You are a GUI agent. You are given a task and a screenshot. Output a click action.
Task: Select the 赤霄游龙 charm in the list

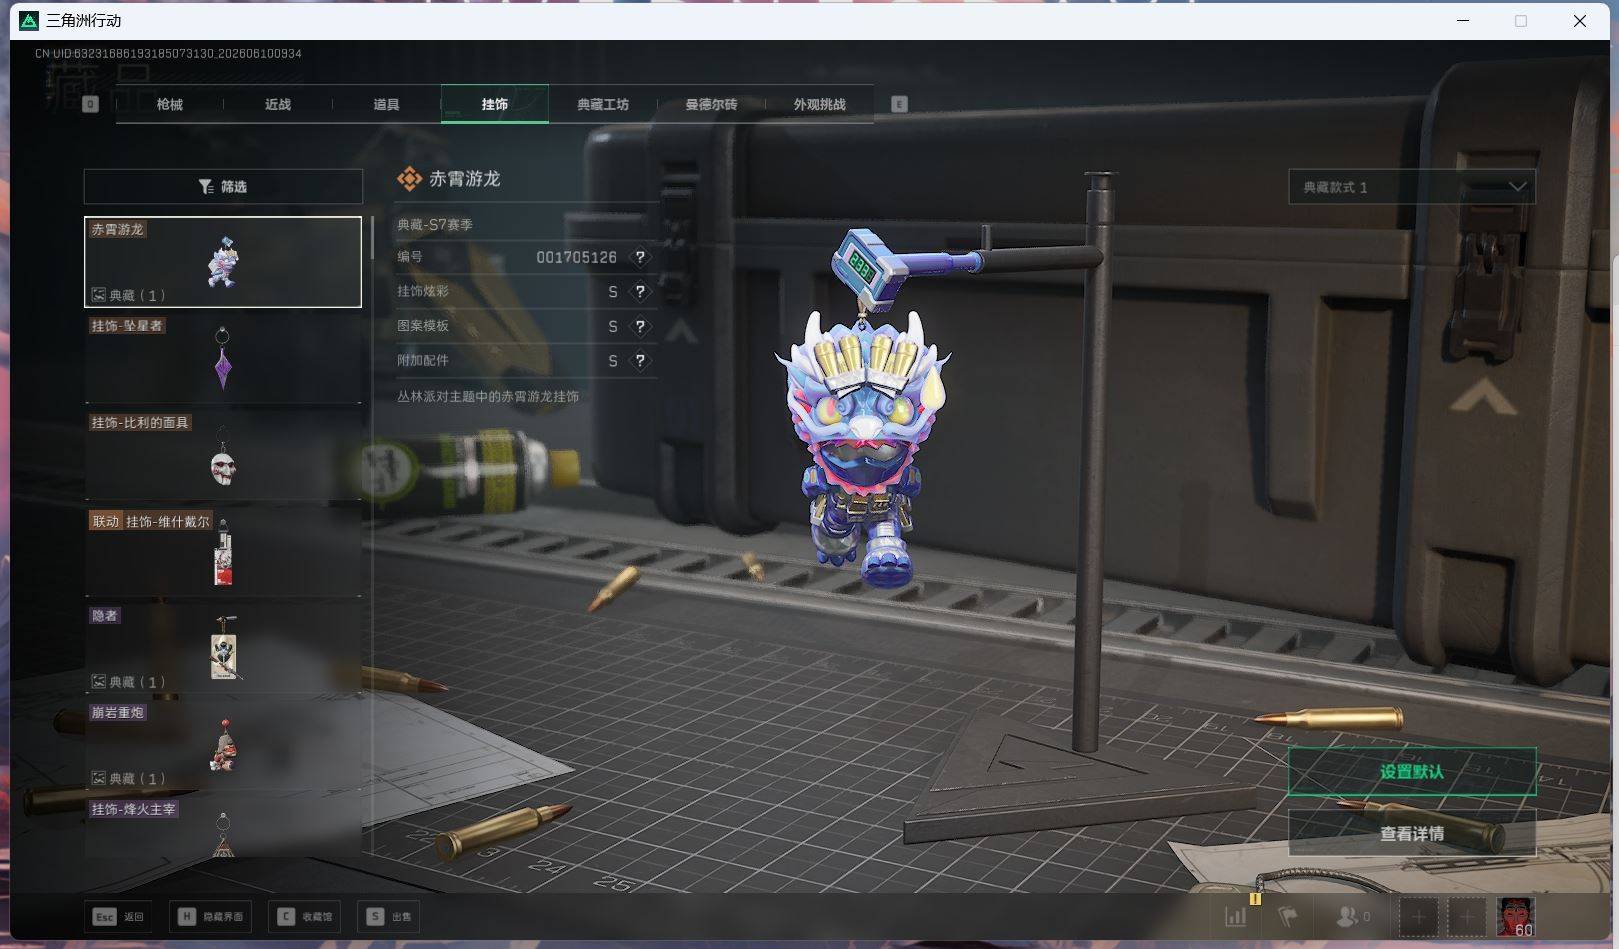(223, 262)
